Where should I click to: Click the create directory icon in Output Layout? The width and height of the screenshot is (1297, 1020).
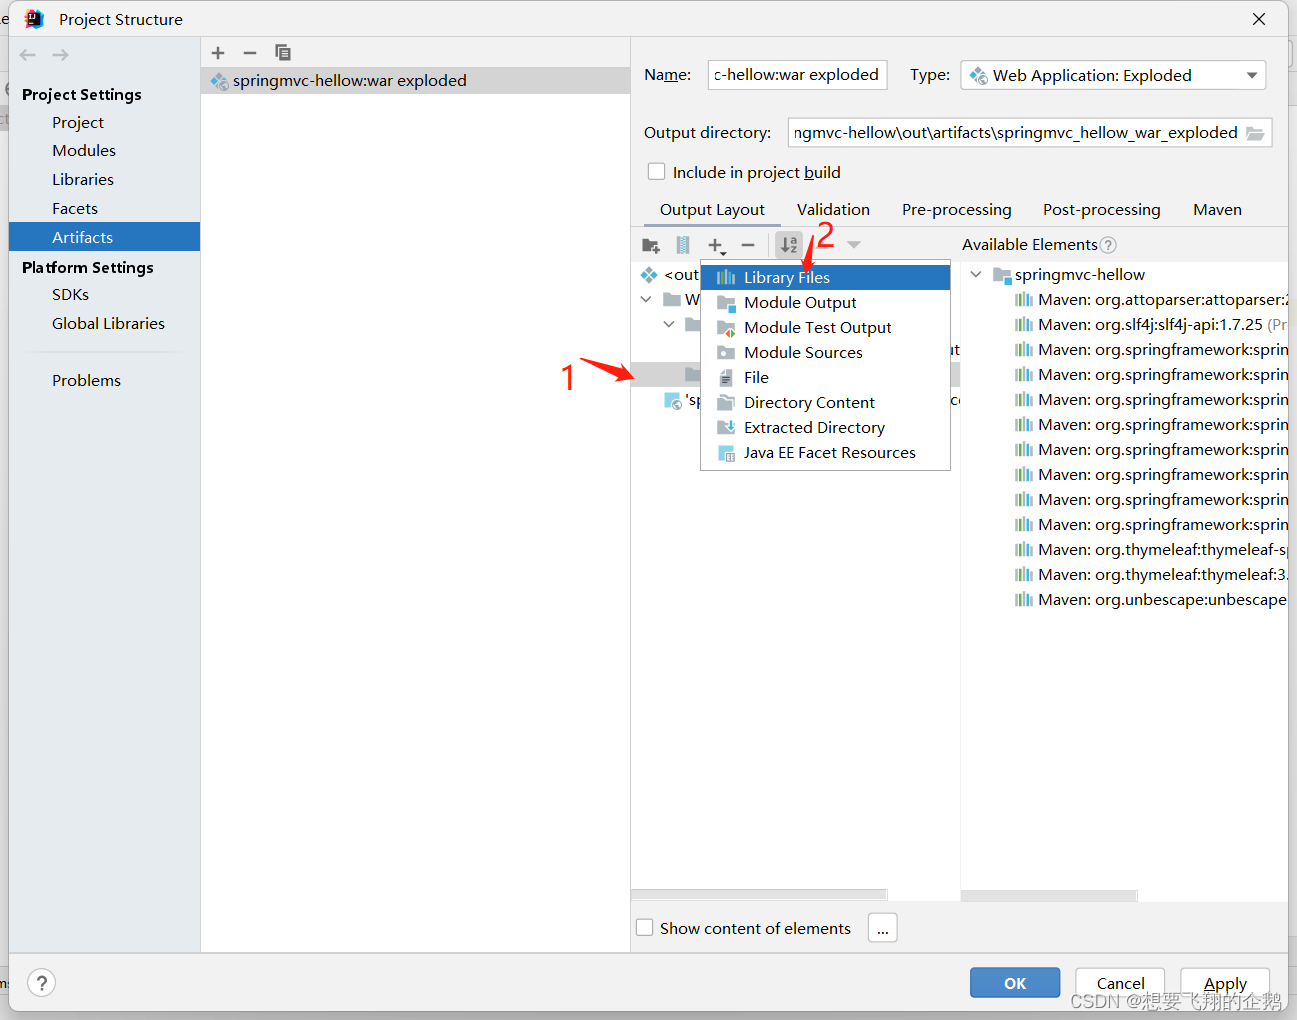click(x=651, y=245)
